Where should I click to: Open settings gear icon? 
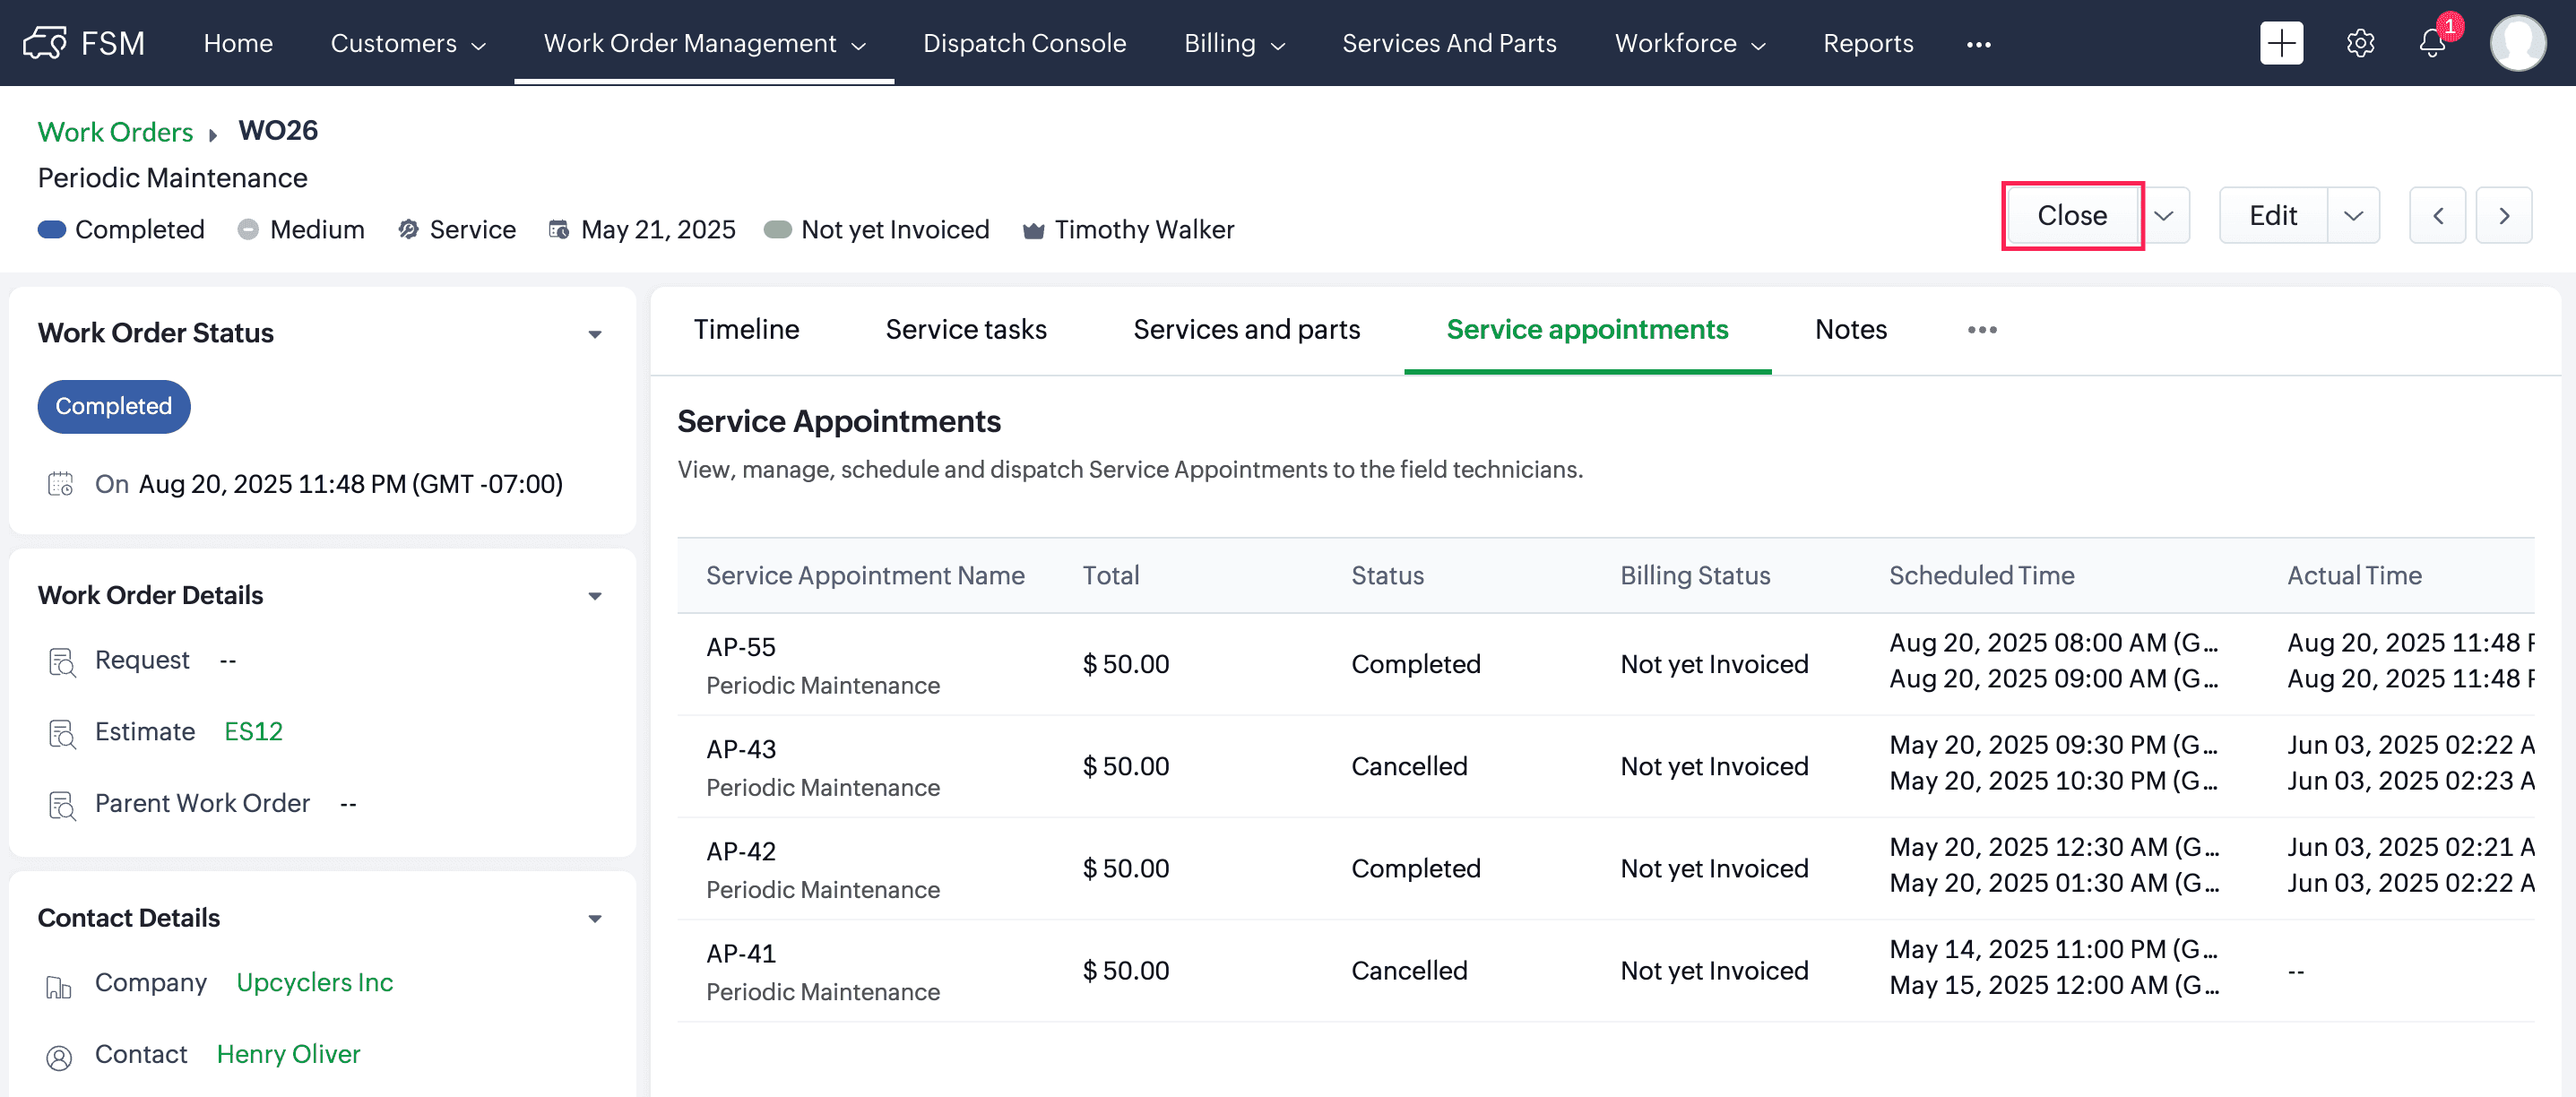(x=2360, y=43)
